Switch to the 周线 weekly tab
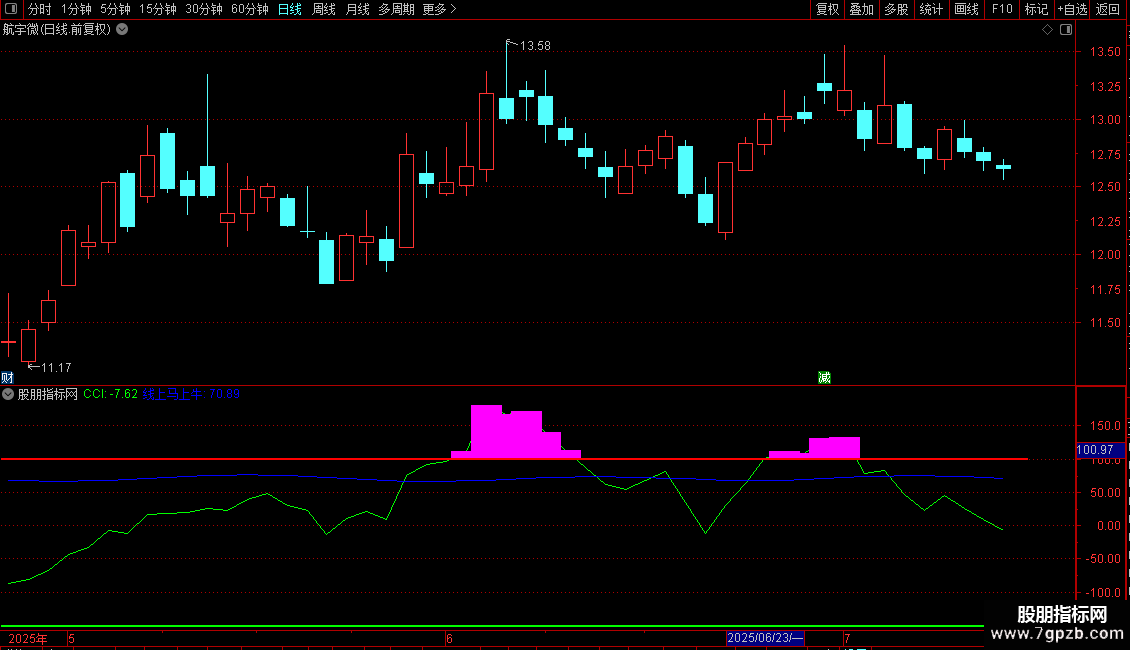 click(x=324, y=9)
